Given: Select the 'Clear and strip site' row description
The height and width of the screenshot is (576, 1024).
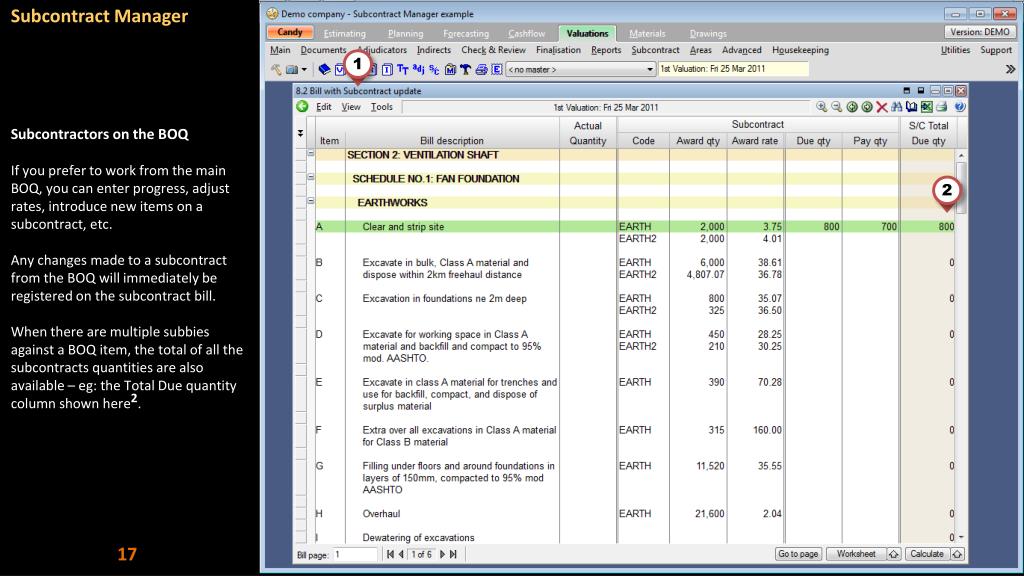Looking at the screenshot, I should tap(403, 227).
